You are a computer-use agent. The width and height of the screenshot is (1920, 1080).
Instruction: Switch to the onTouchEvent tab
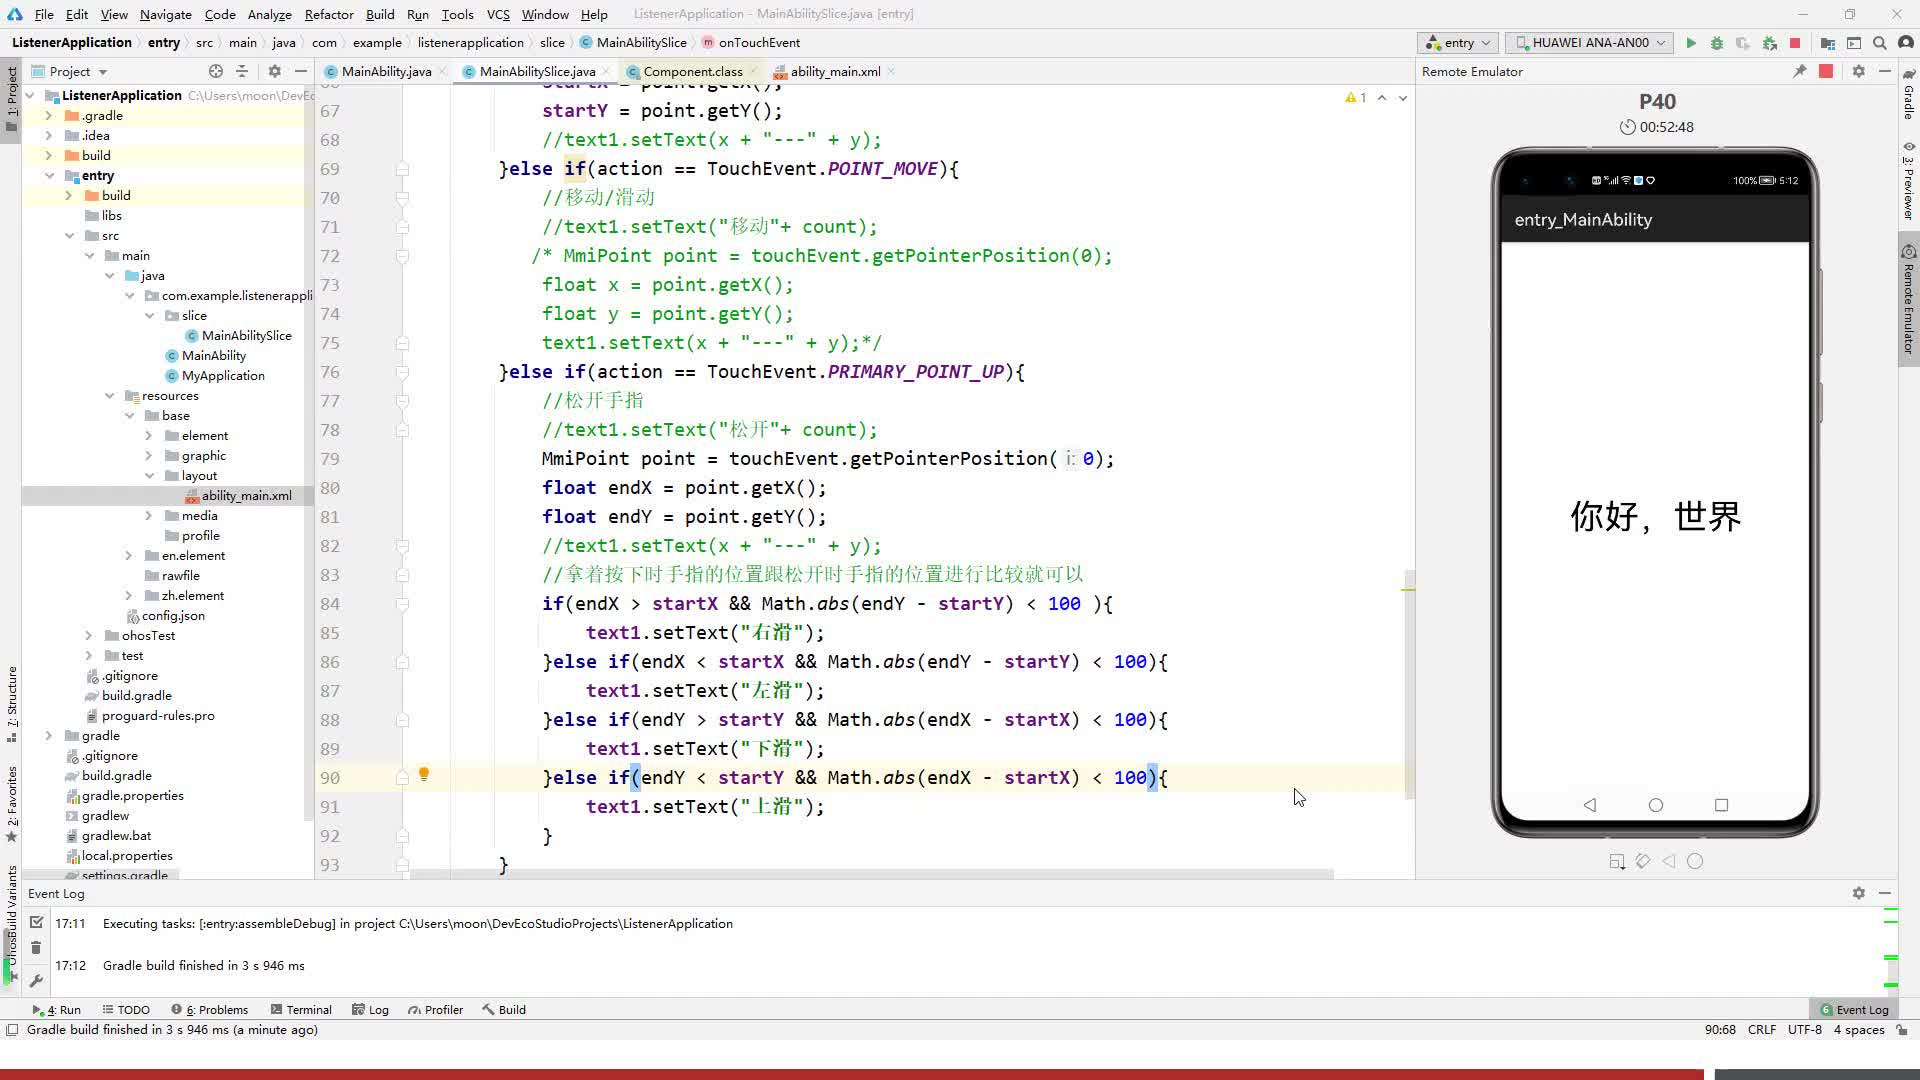(762, 42)
